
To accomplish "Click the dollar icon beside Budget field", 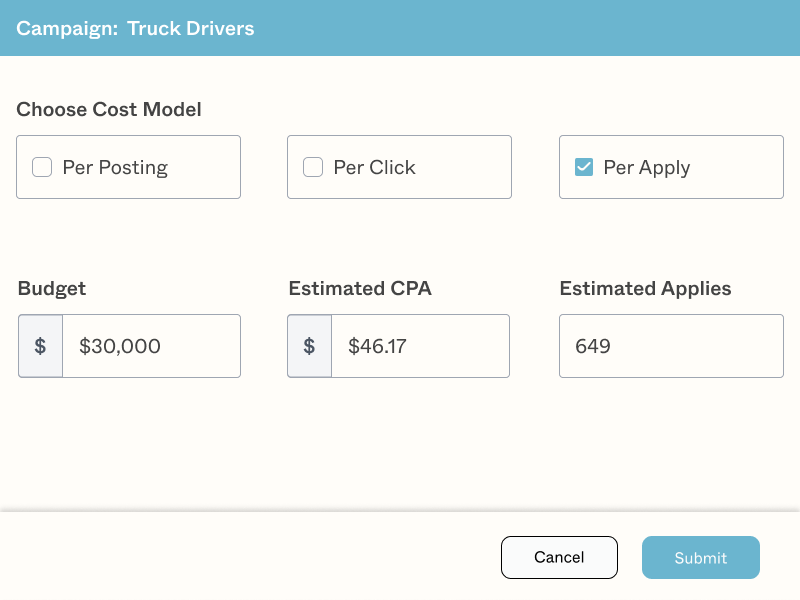I will click(x=40, y=346).
